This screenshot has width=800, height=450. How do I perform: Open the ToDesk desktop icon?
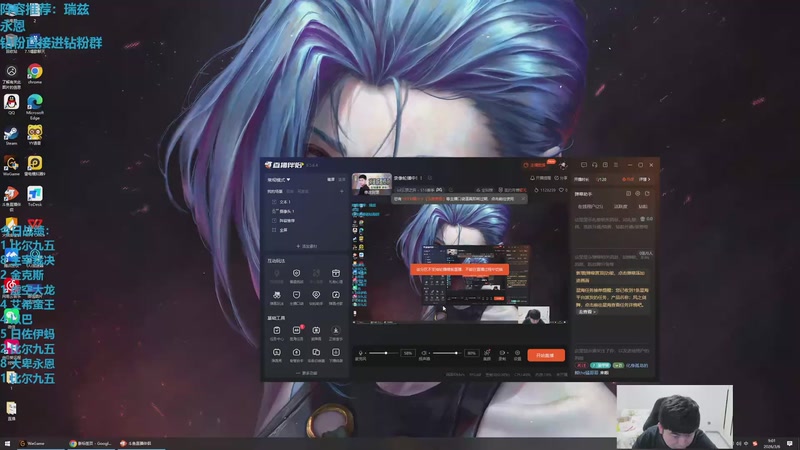coord(35,196)
